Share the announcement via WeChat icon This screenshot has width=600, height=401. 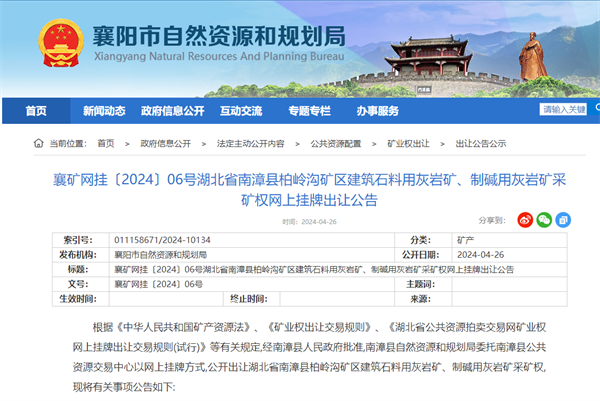pos(544,219)
